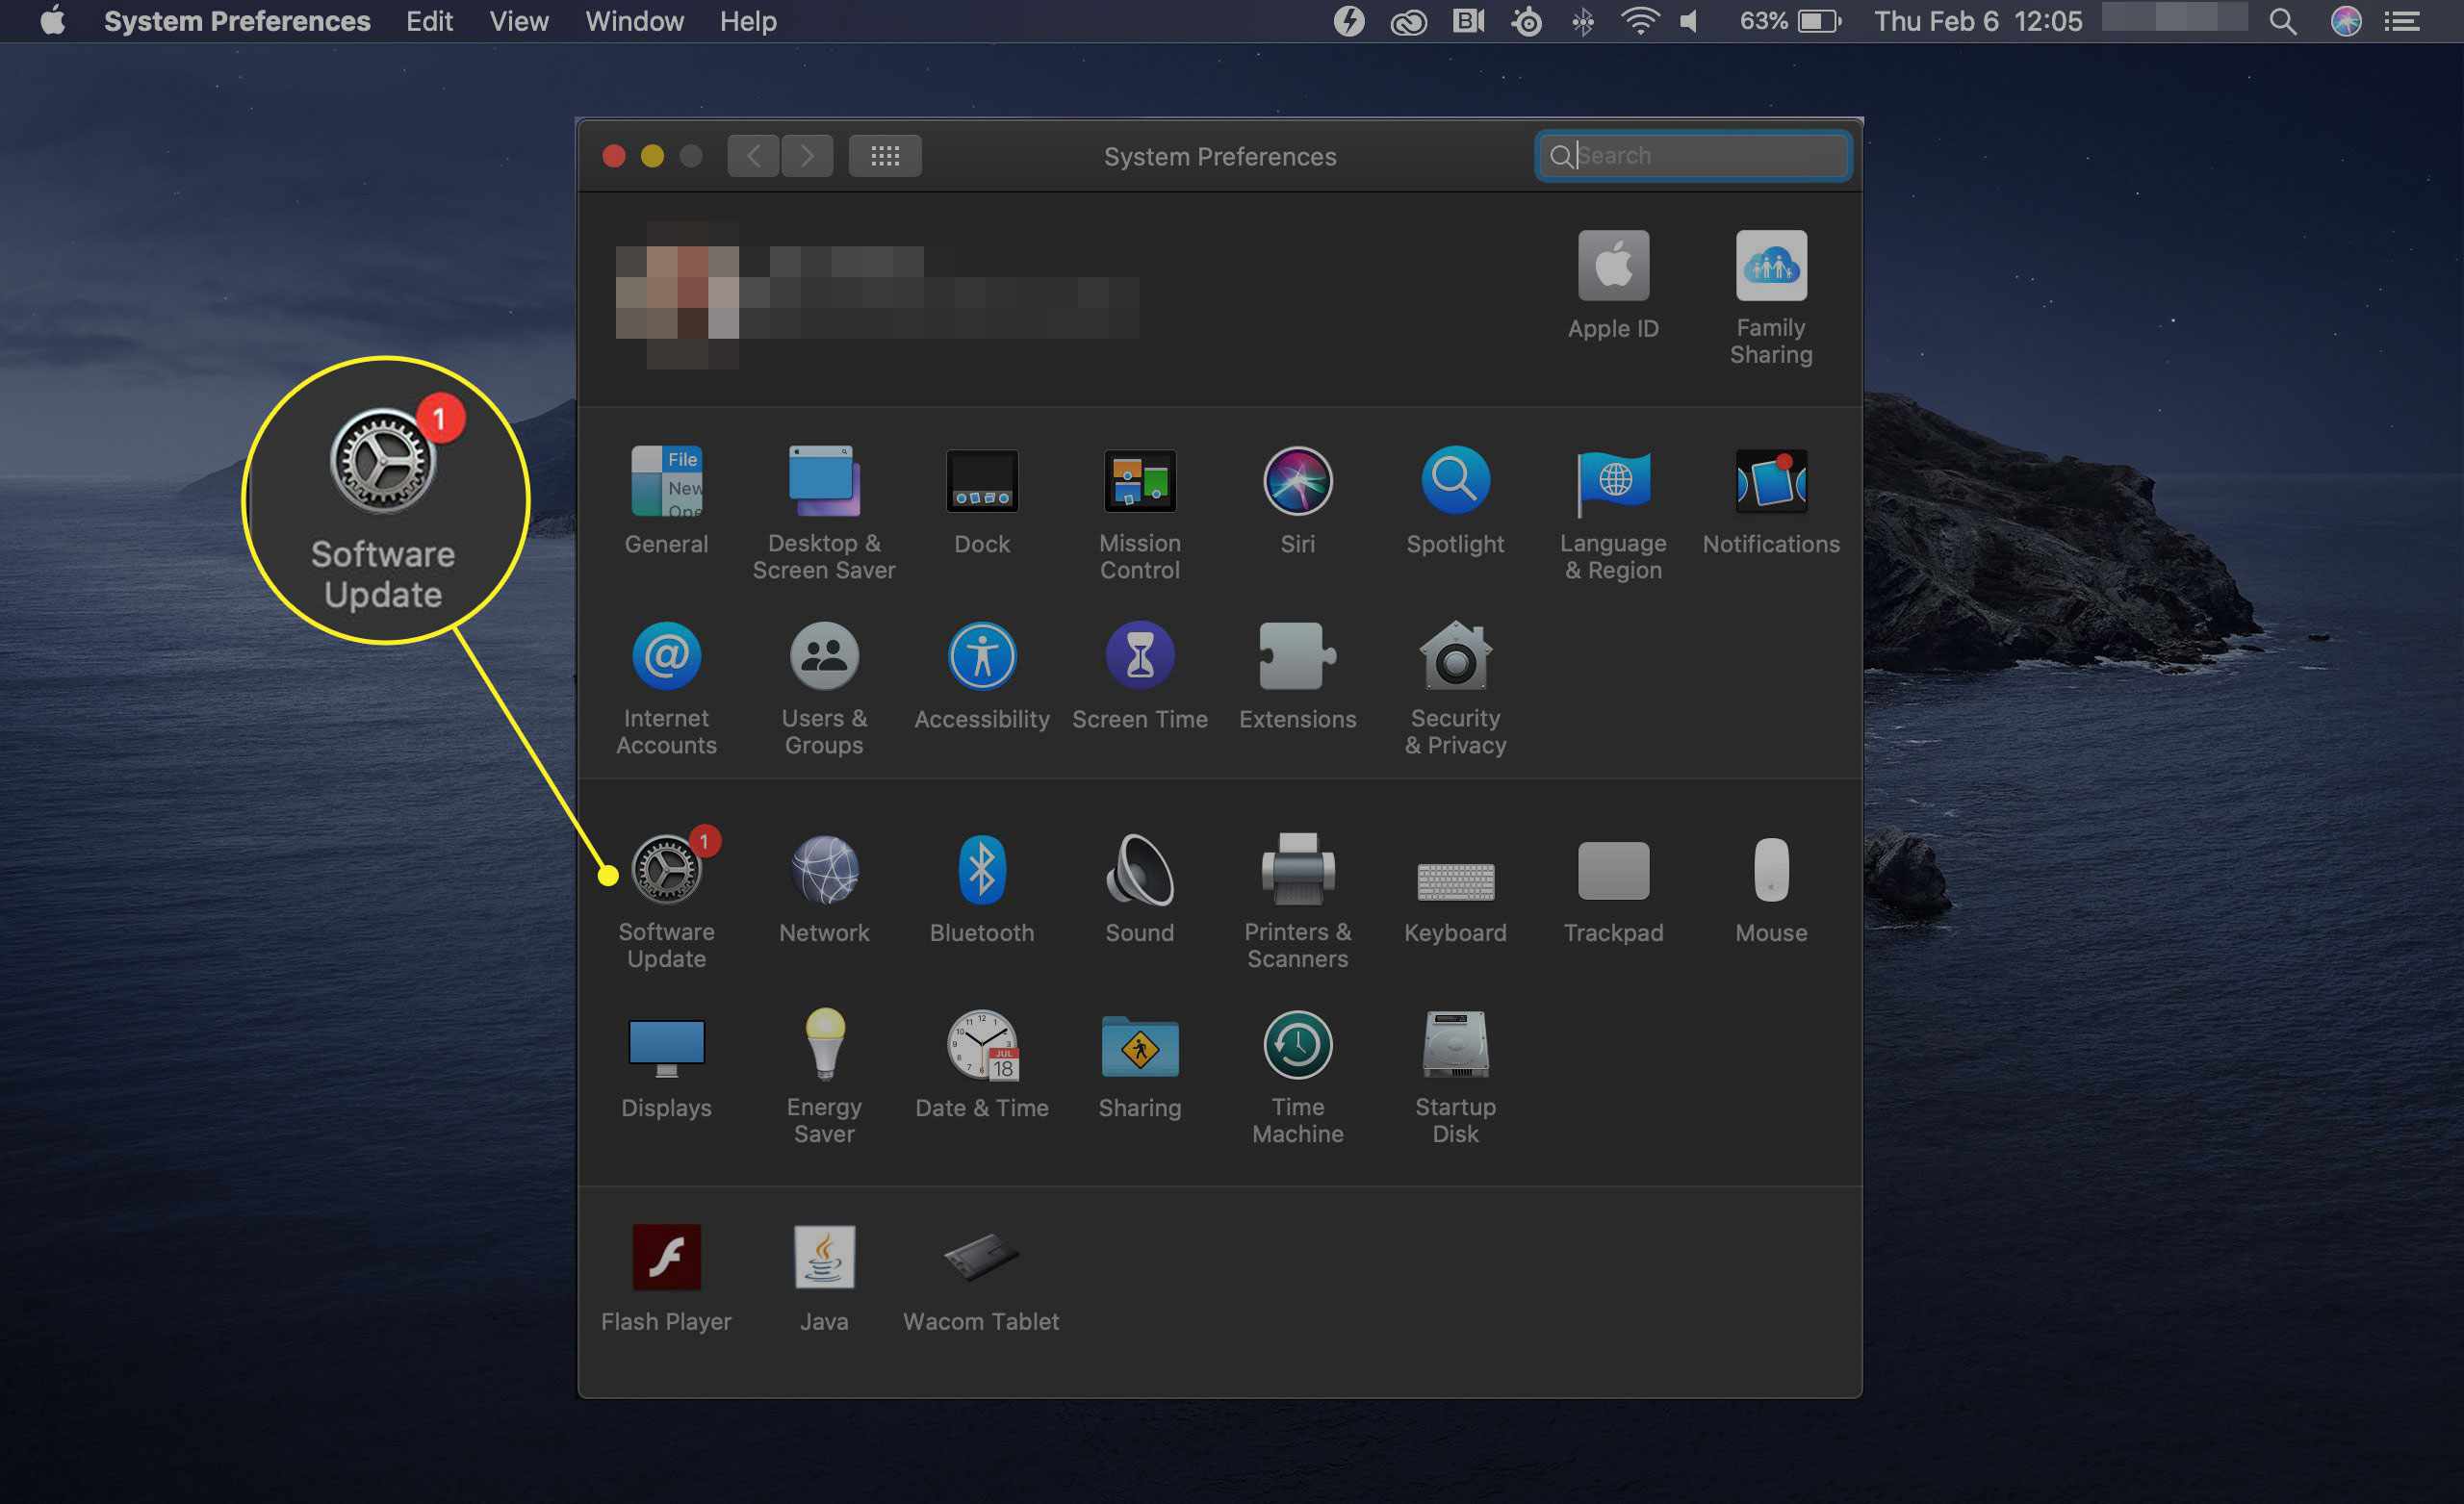Screen dimensions: 2464x1504
Task: Open Users & Groups preferences
Action: (824, 656)
